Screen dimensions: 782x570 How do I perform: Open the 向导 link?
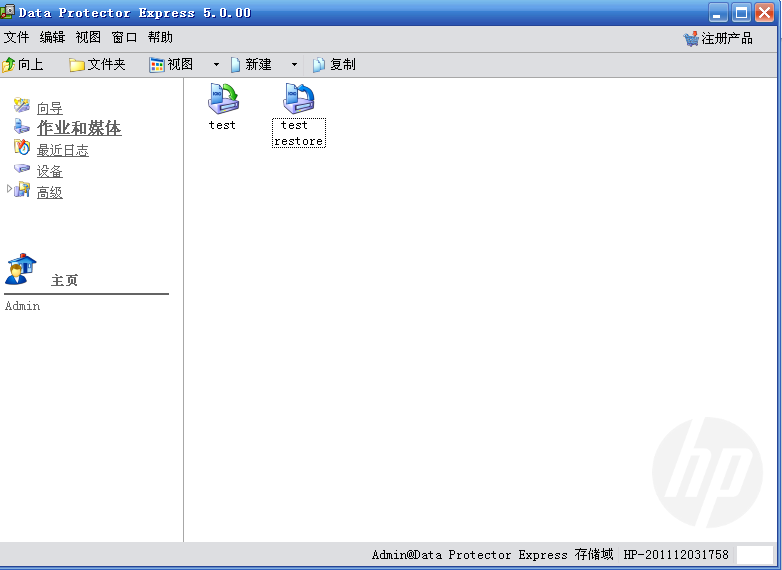tap(49, 108)
